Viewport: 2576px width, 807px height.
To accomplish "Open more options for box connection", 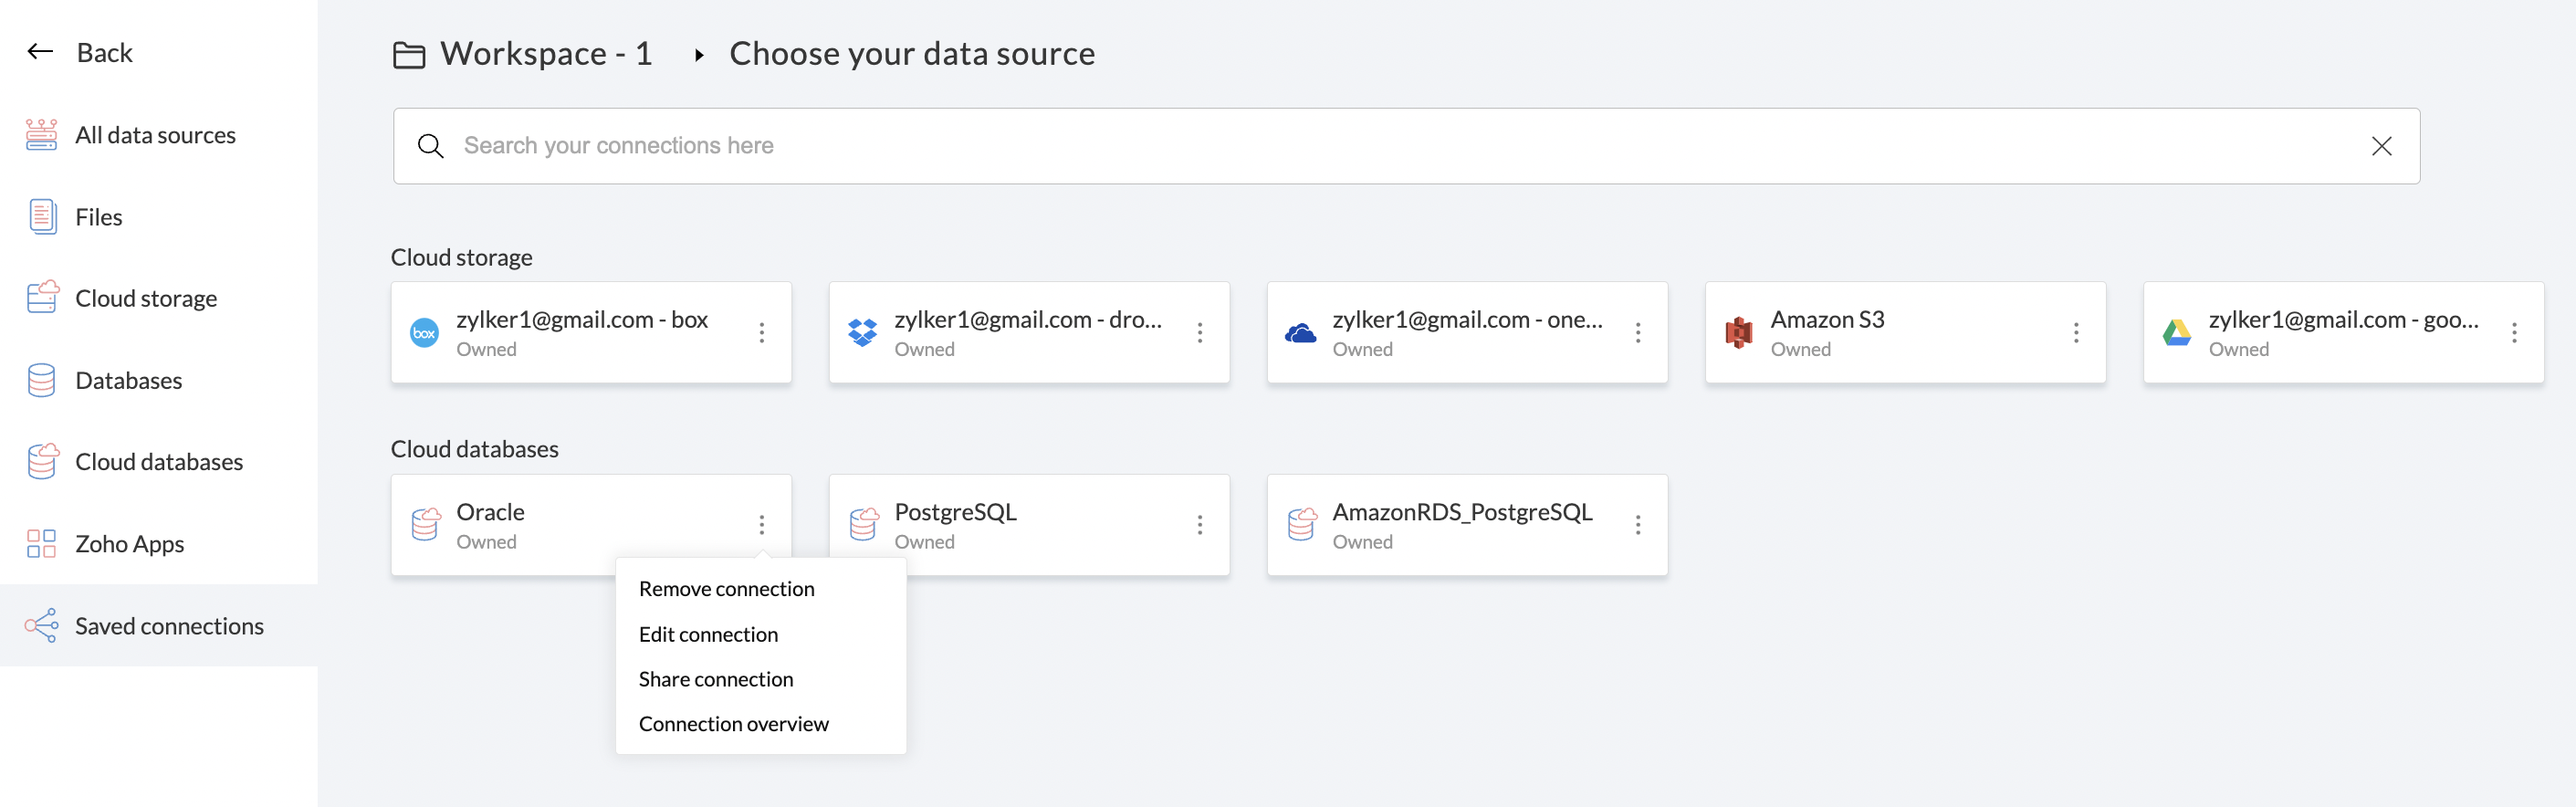I will tap(762, 333).
